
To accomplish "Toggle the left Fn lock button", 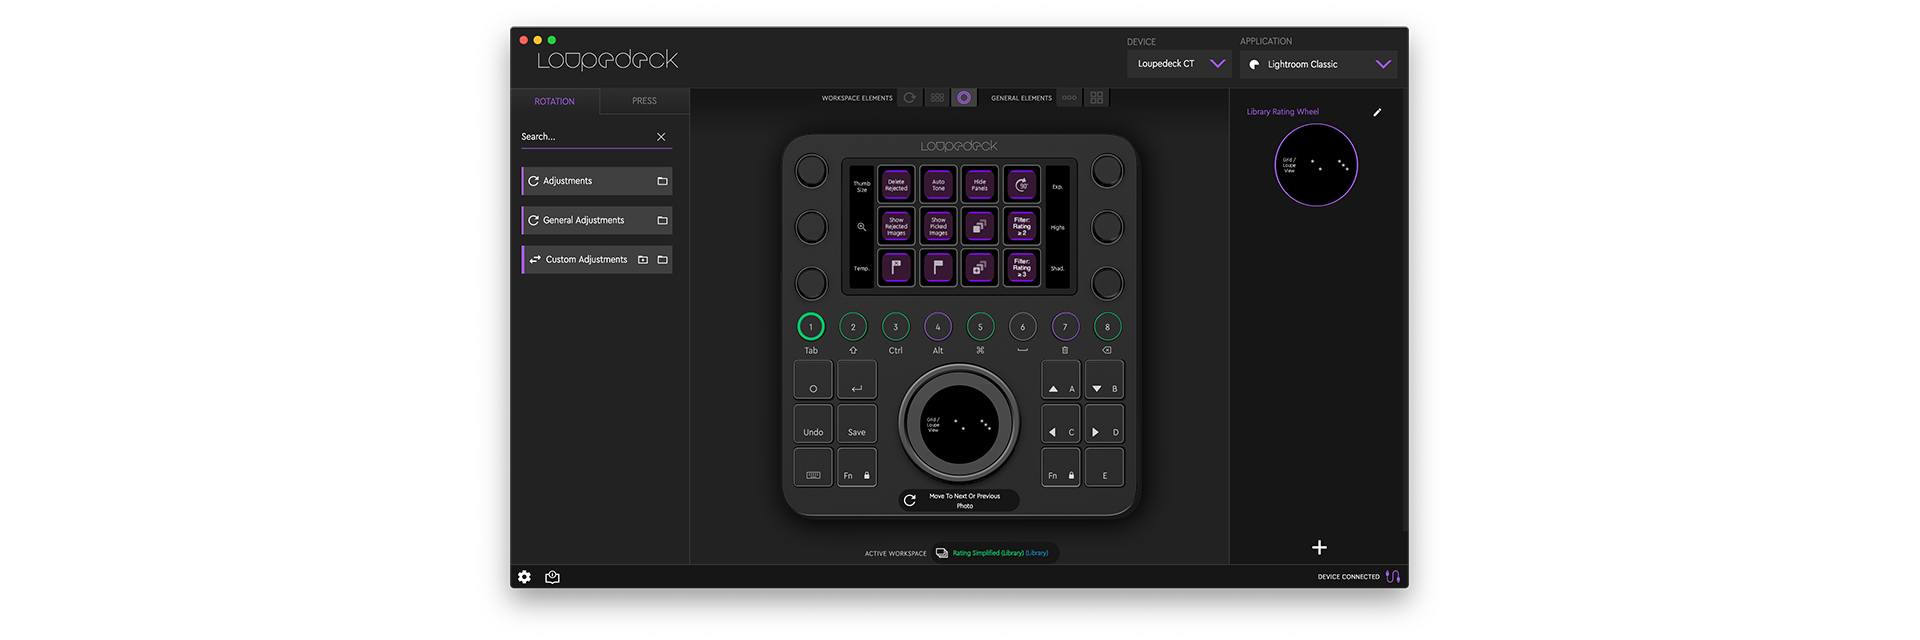I will 857,467.
